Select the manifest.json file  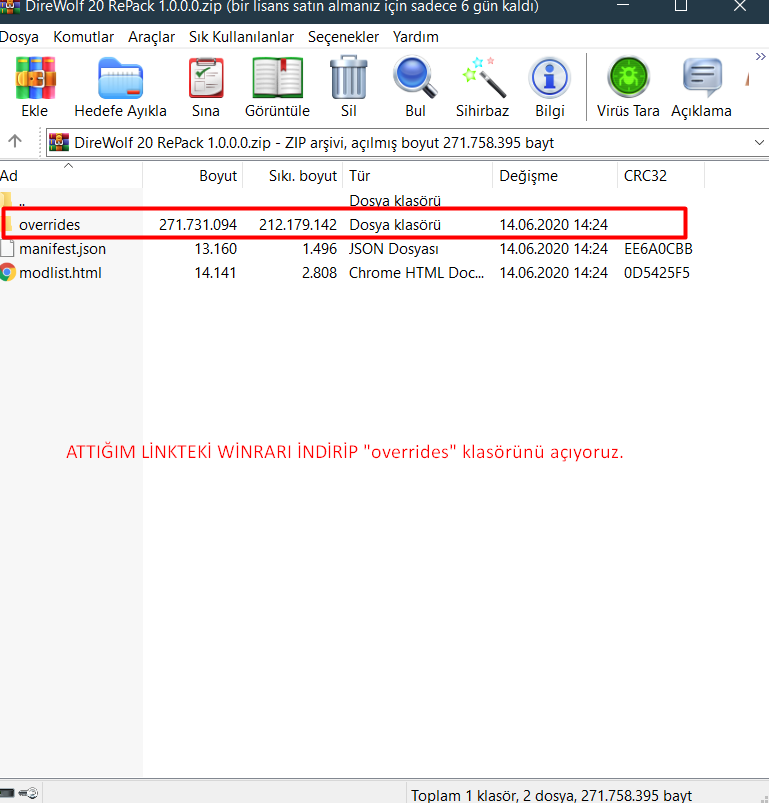[62, 249]
